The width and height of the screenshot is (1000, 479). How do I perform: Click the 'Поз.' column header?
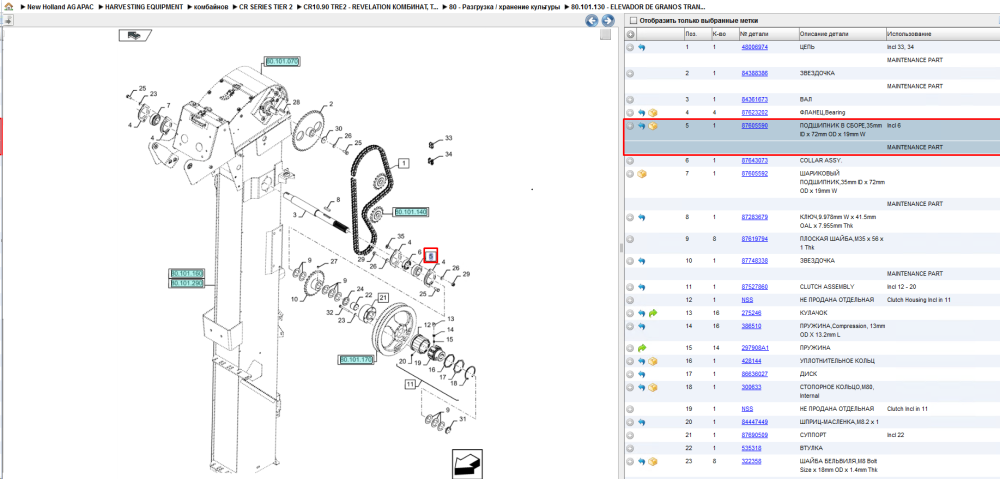691,34
